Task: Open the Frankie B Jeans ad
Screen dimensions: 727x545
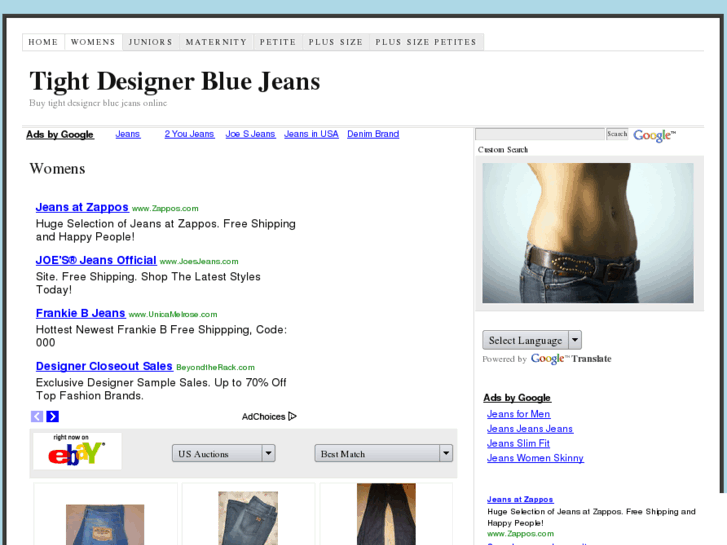Action: point(81,313)
